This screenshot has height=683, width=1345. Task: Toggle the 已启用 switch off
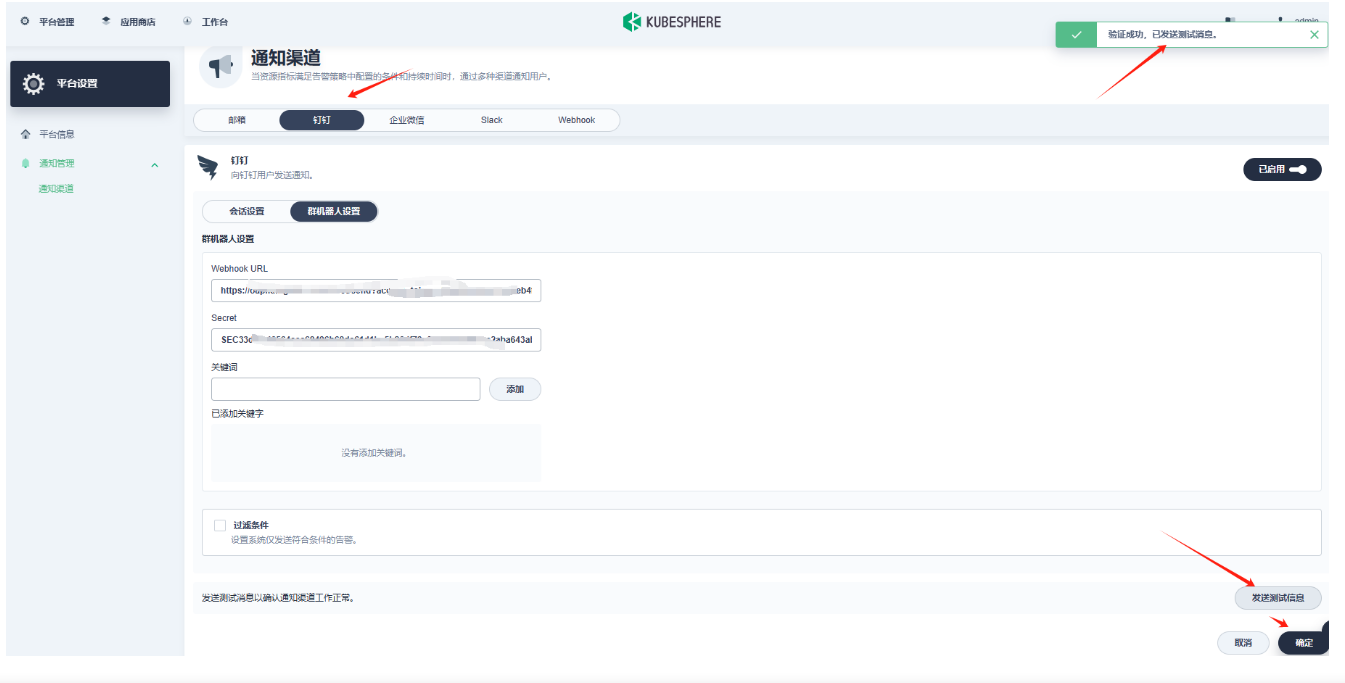click(1282, 170)
